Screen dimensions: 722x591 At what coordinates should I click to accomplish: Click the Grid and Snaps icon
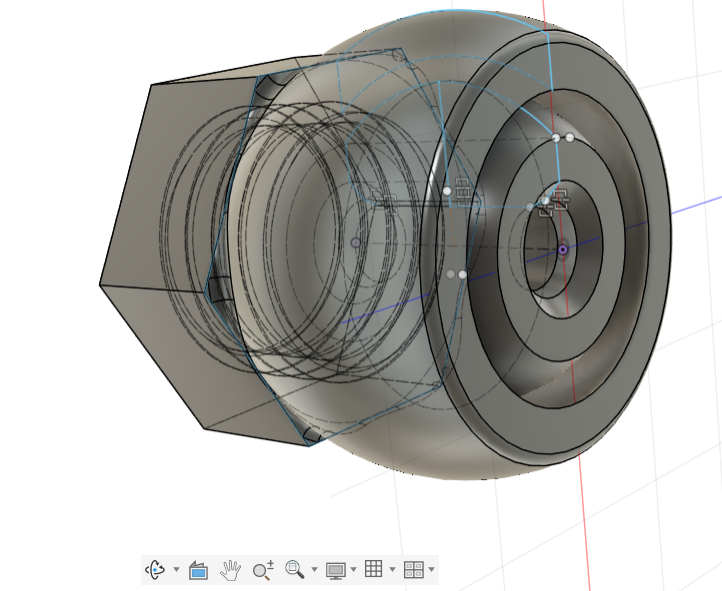(x=373, y=569)
